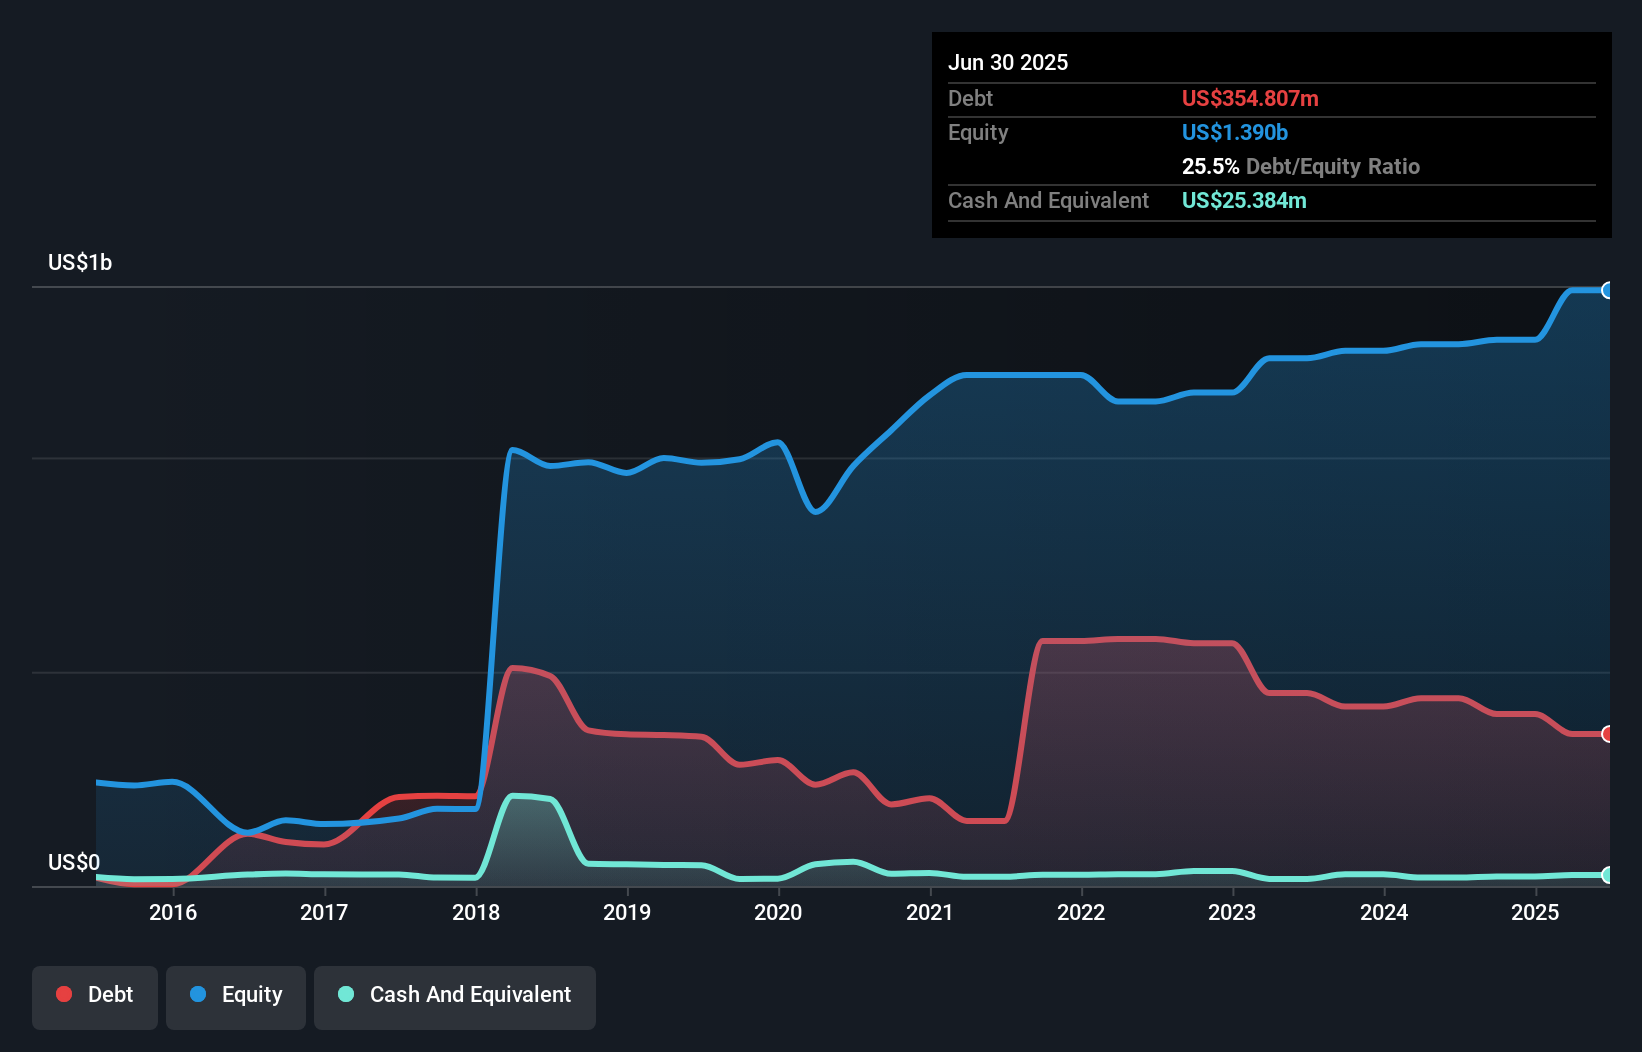
Task: Click the US$1.390b Equity value
Action: (x=1234, y=132)
